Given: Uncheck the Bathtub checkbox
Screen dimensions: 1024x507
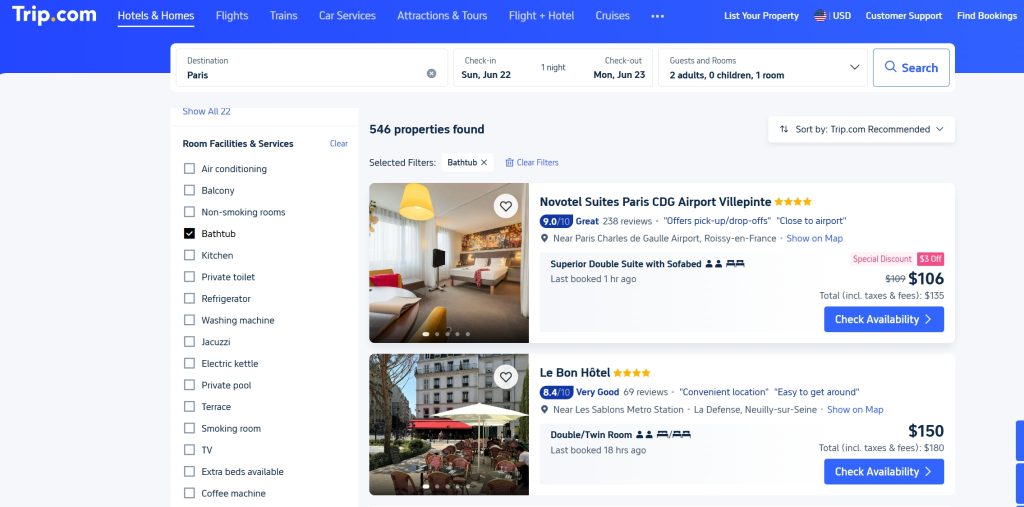Looking at the screenshot, I should coord(189,233).
